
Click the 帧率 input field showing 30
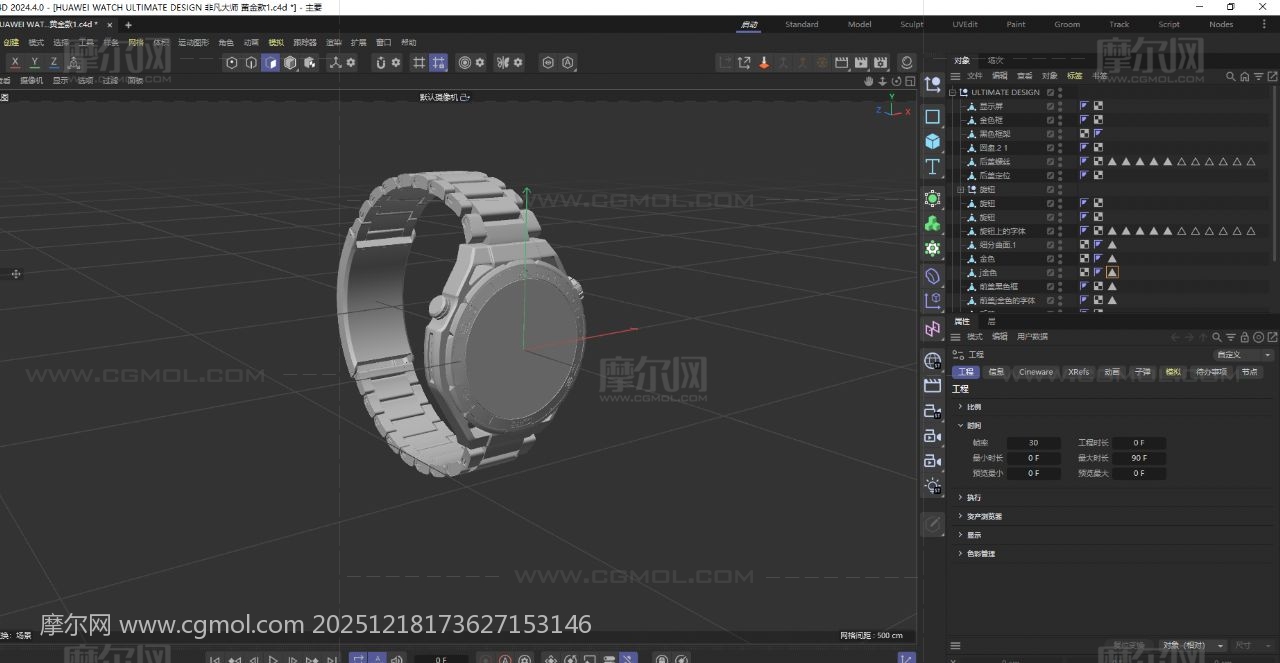coord(1033,443)
